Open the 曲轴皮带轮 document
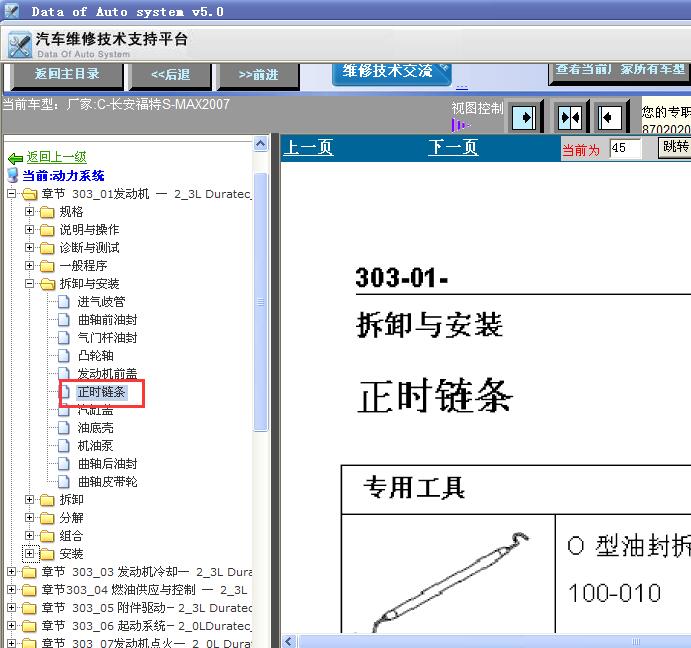The width and height of the screenshot is (691, 648). click(108, 482)
